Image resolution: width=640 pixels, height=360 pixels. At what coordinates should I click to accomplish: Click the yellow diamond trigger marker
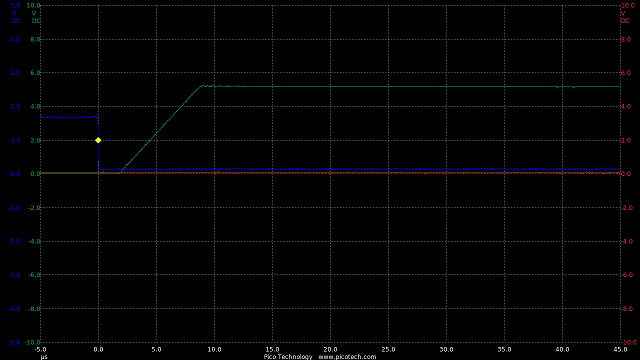coord(98,140)
